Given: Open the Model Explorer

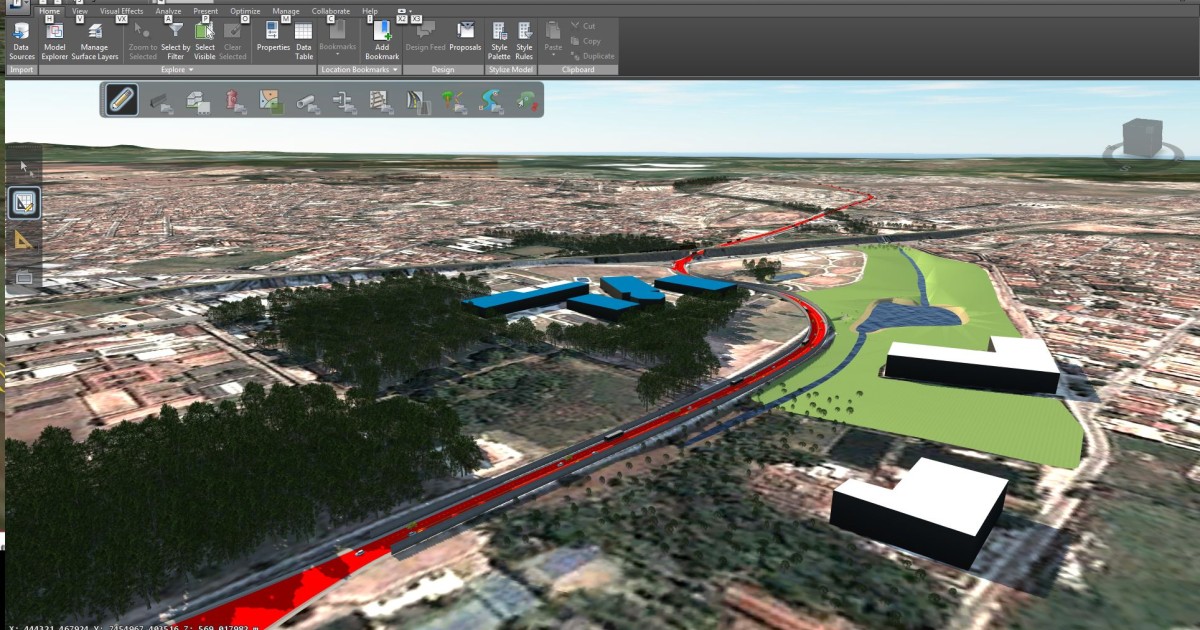Looking at the screenshot, I should click(54, 42).
